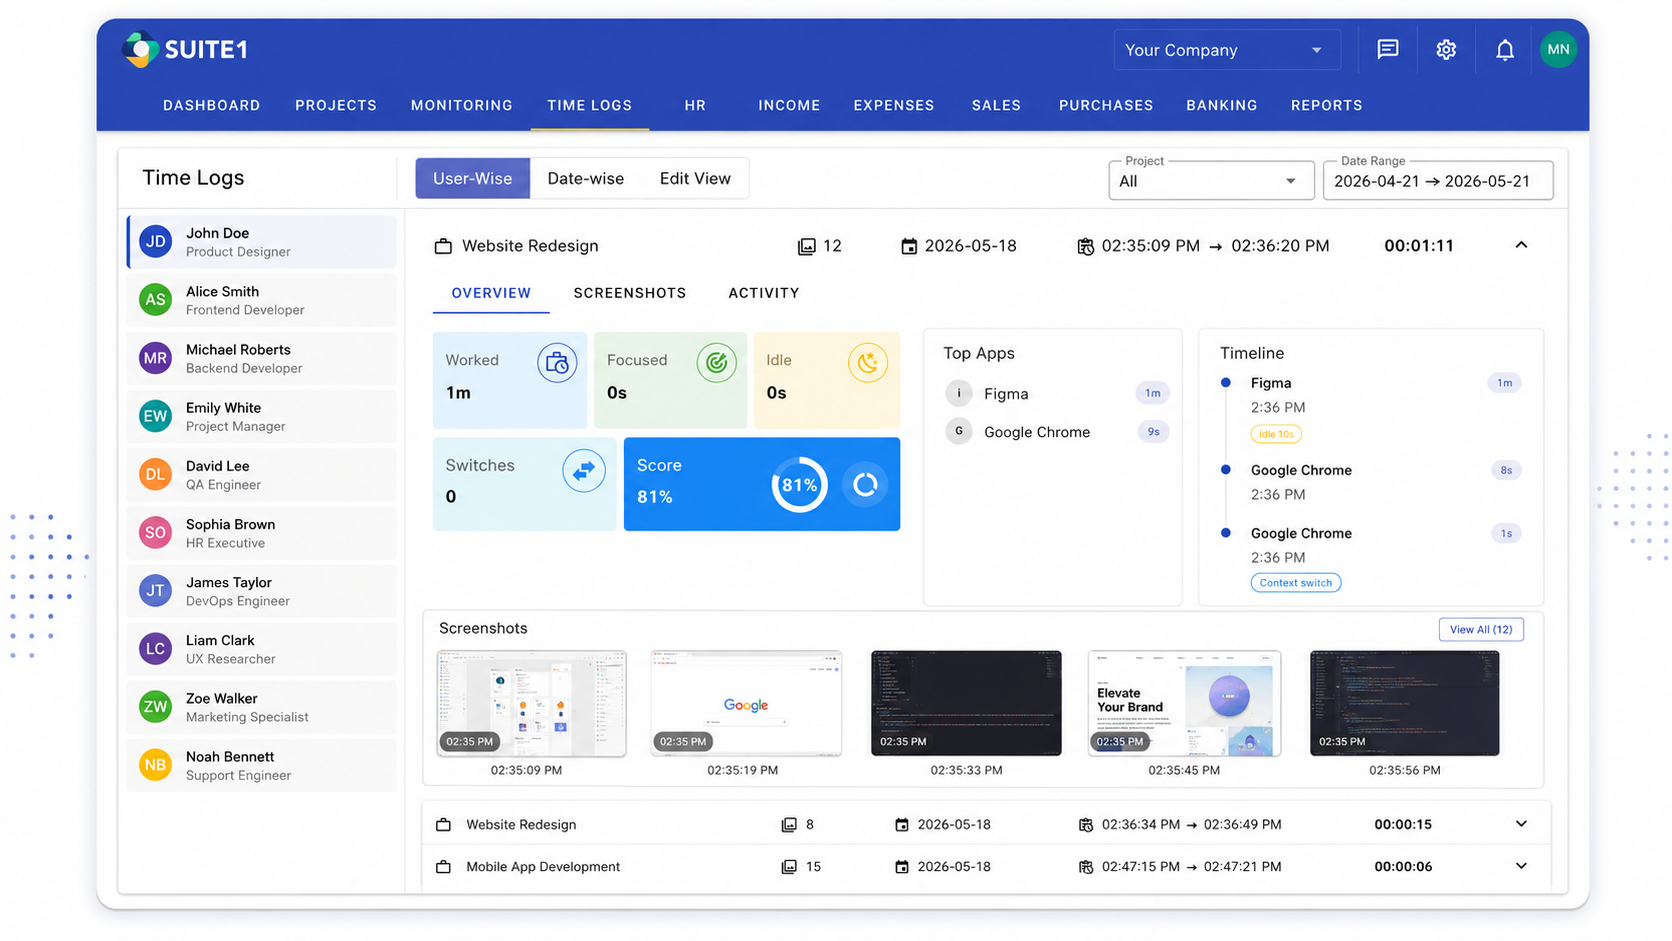The height and width of the screenshot is (941, 1672).
Task: Click the Score refresh circle icon
Action: point(865,485)
